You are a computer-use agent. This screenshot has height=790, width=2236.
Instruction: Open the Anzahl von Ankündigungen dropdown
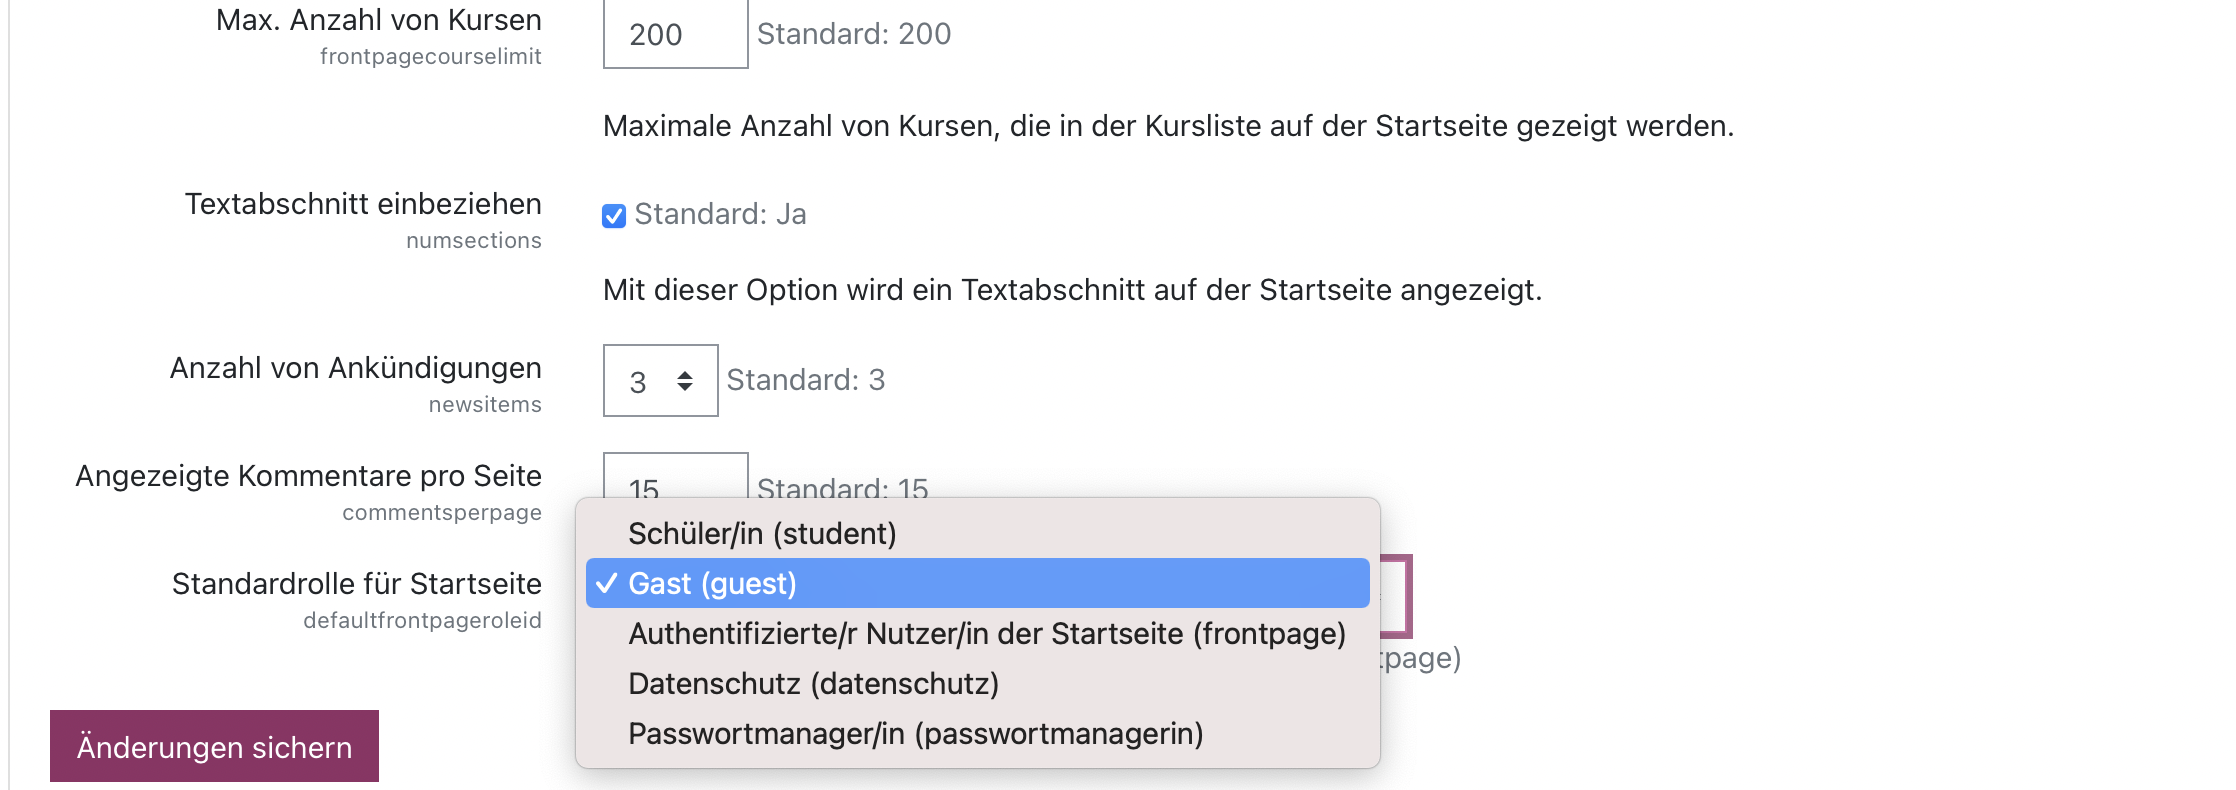660,381
